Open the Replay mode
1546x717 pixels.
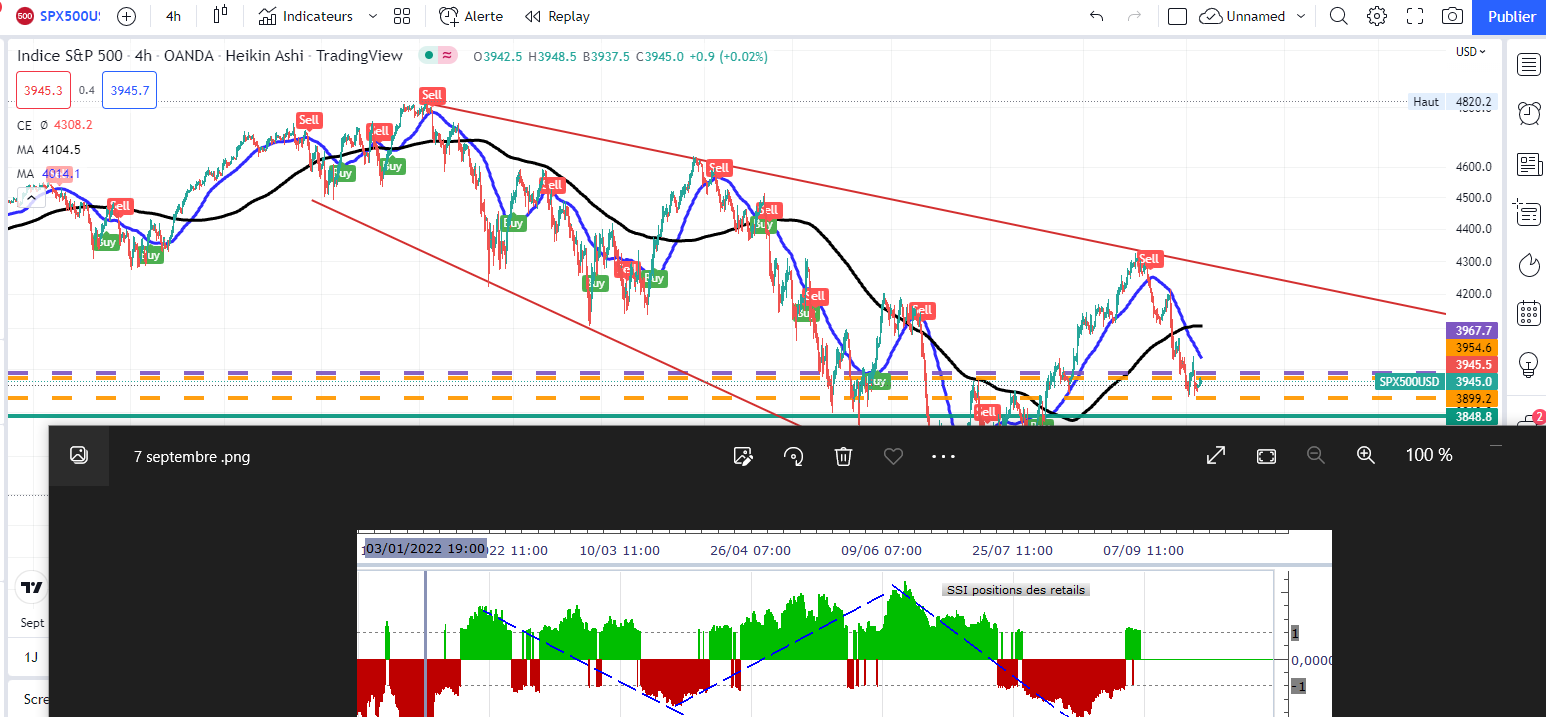click(557, 16)
